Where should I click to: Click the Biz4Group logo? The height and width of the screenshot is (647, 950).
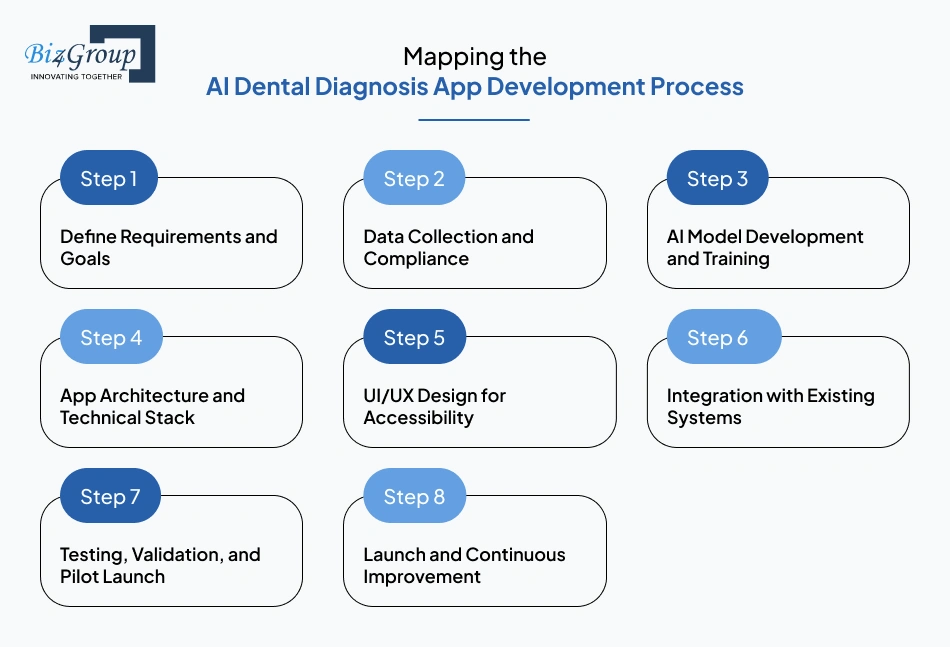coord(90,53)
